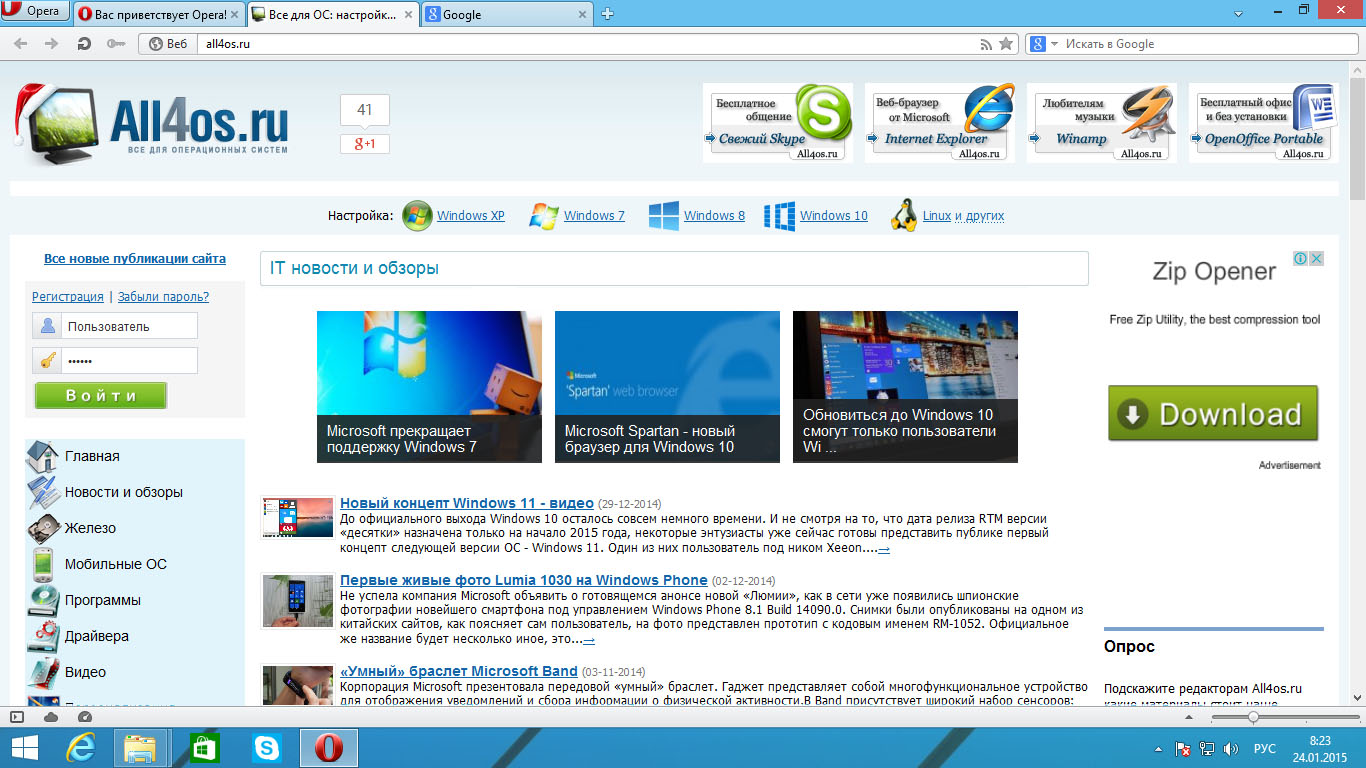Open Skype from the taskbar

click(x=266, y=747)
